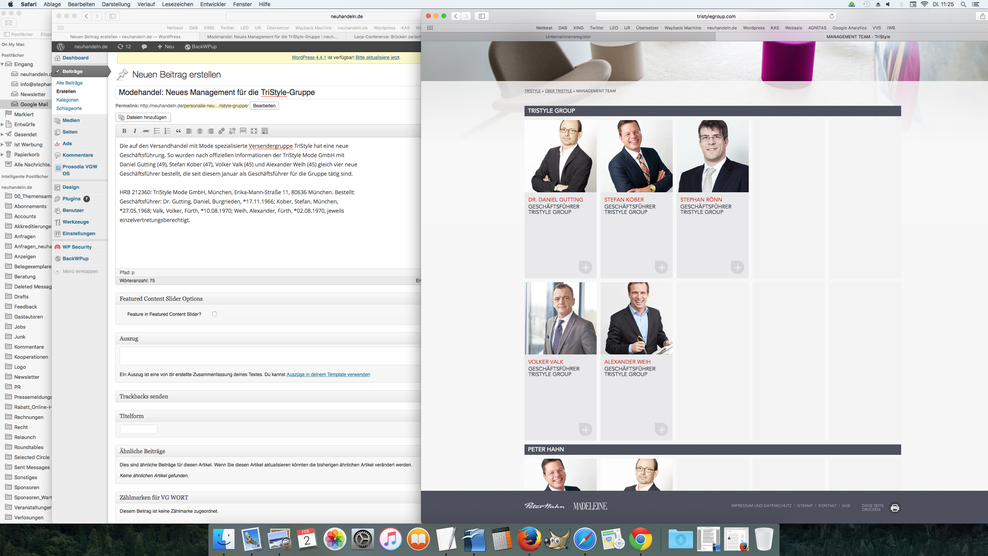Click the post title input field
The height and width of the screenshot is (556, 988).
point(270,92)
